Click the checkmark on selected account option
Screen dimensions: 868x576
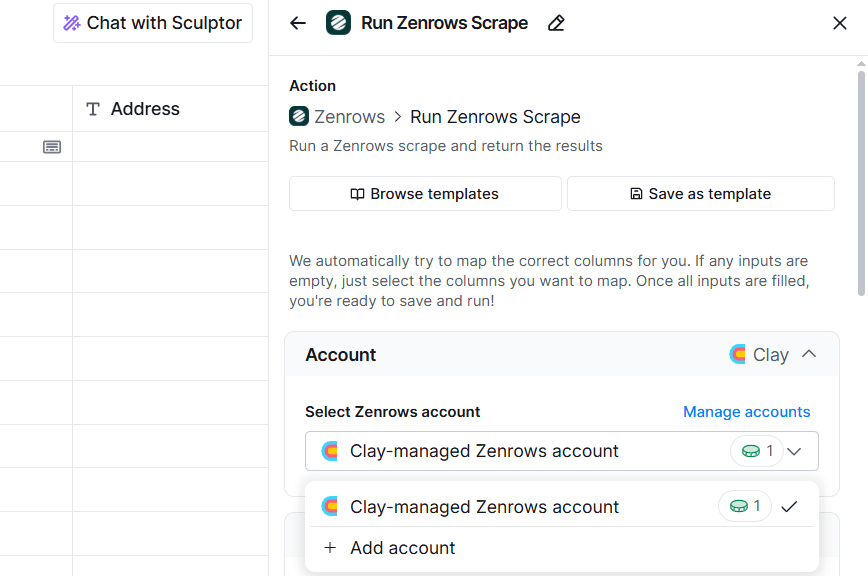coord(789,506)
